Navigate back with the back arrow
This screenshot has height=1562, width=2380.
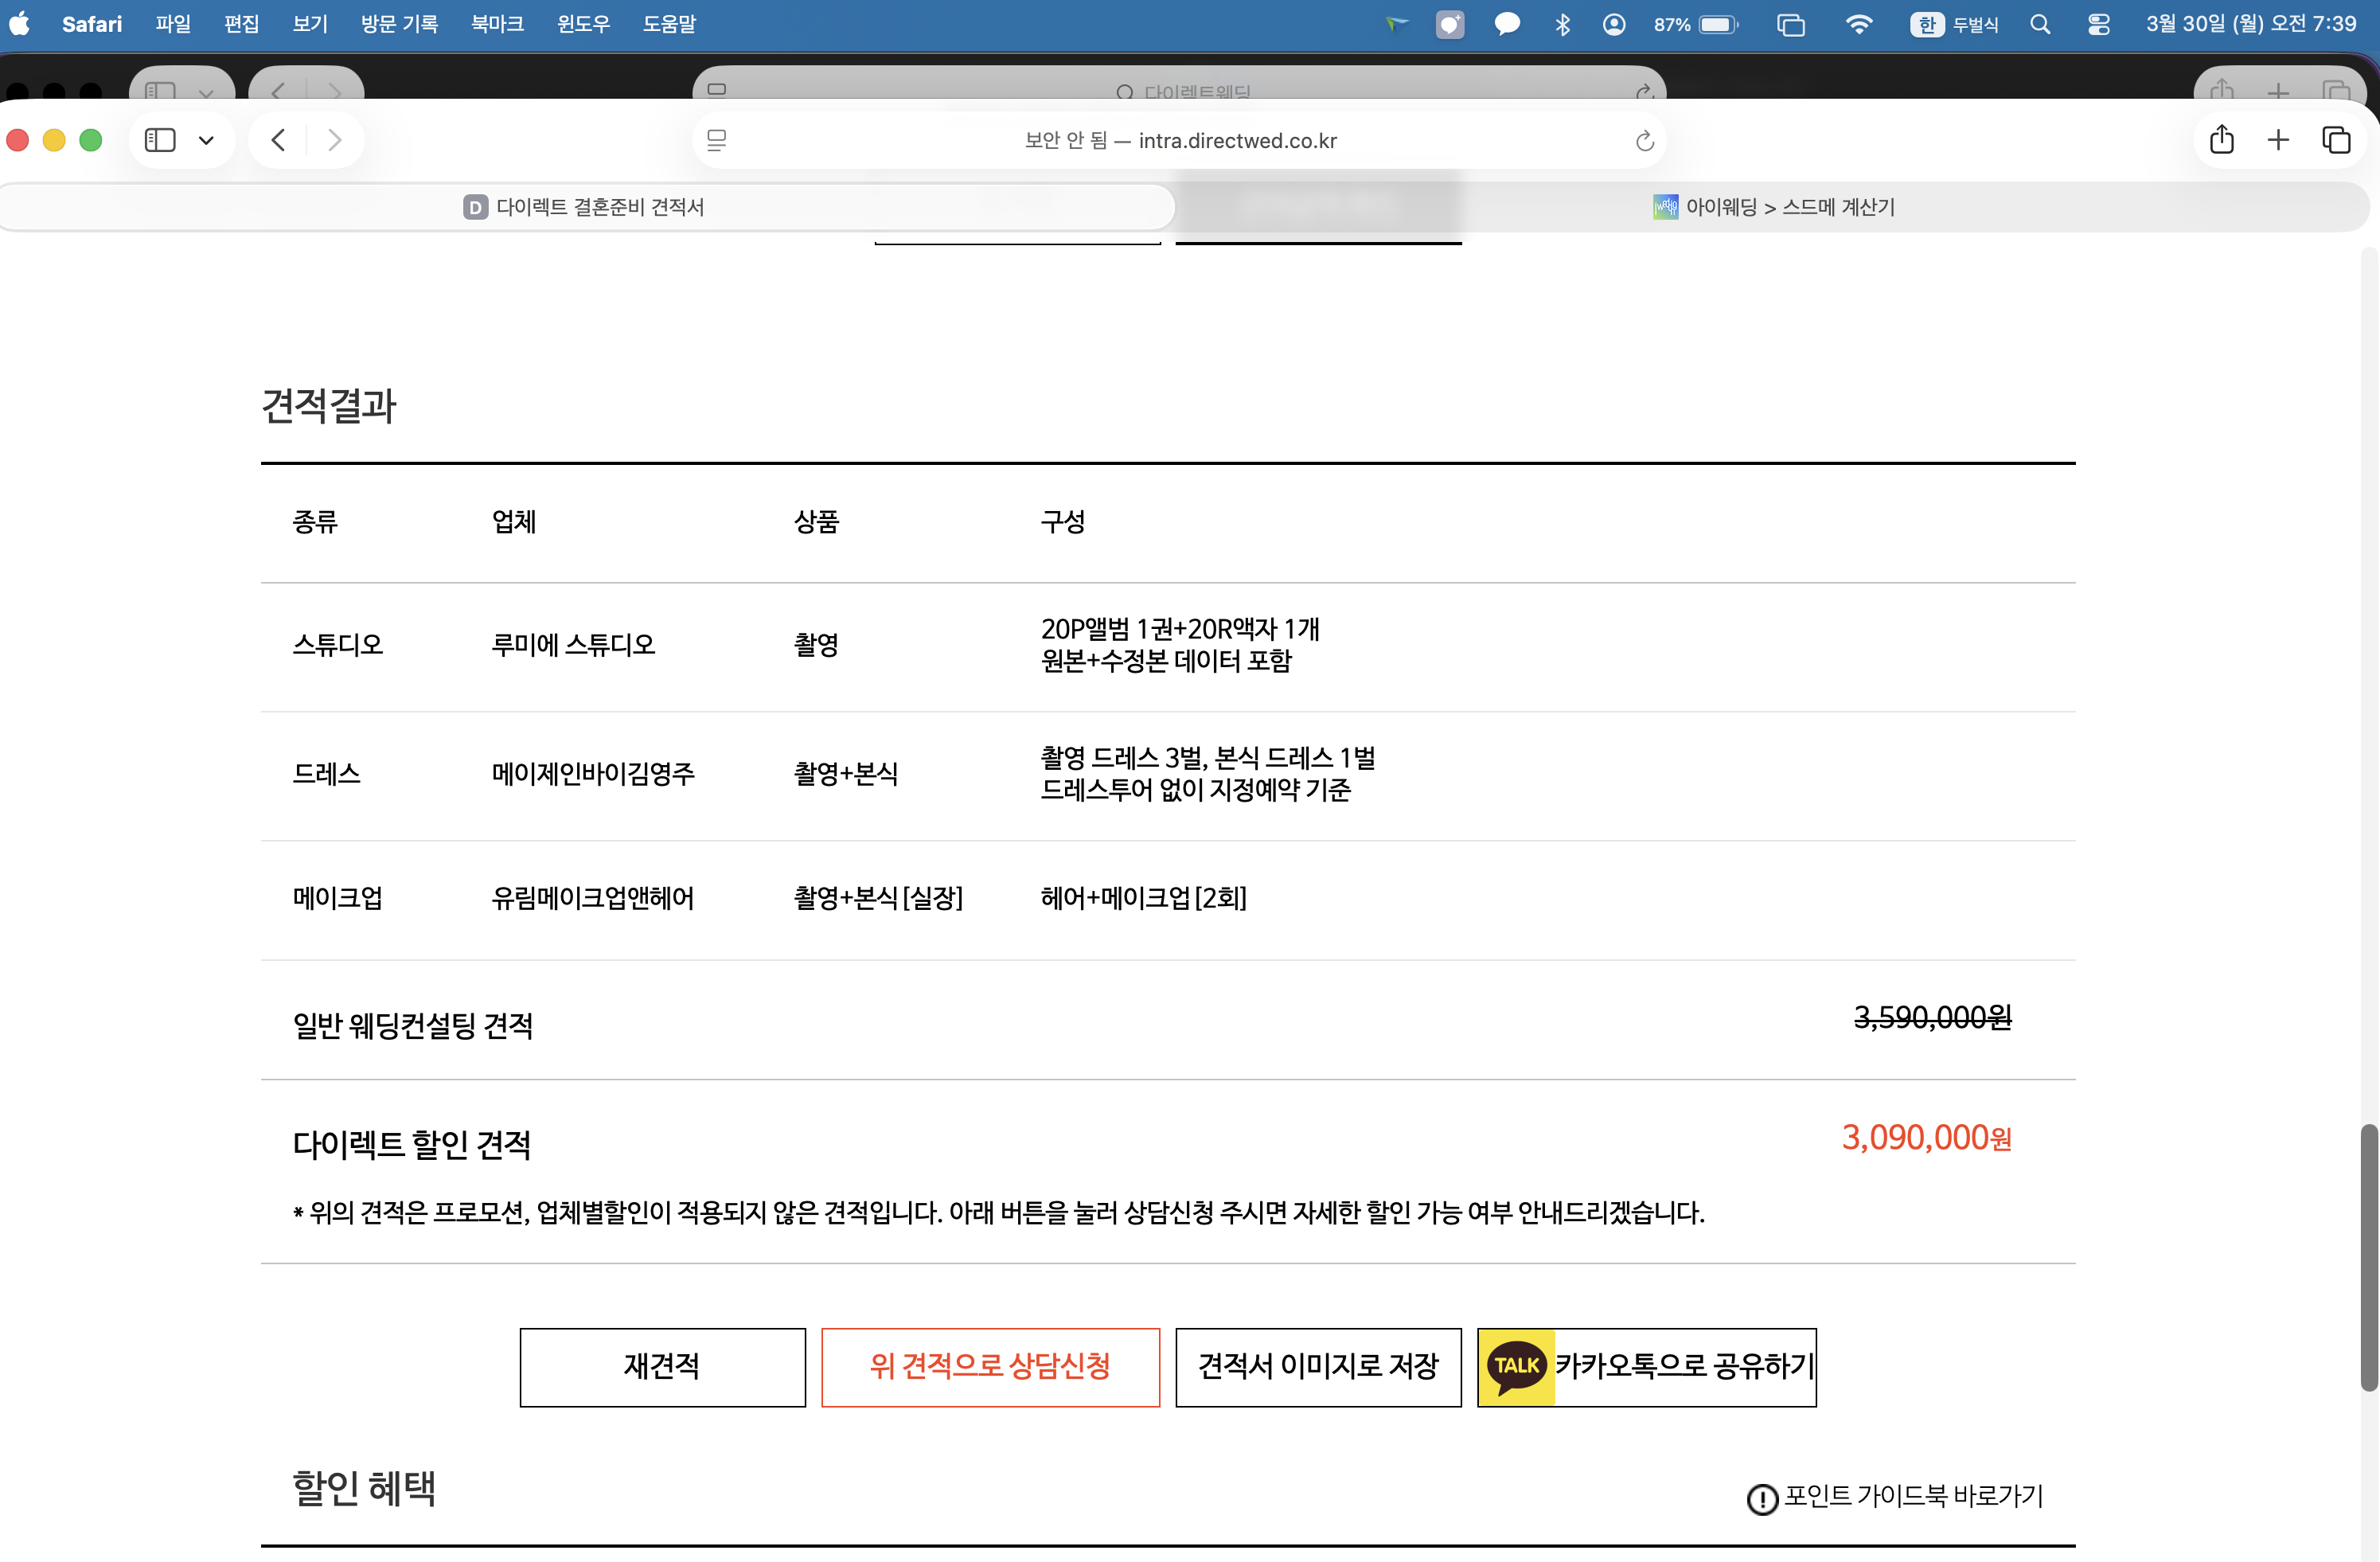click(x=278, y=140)
